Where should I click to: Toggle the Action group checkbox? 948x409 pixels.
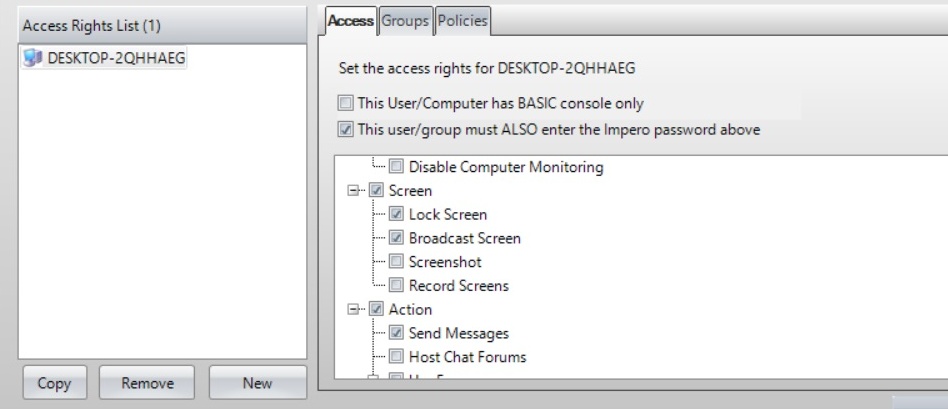(x=376, y=309)
